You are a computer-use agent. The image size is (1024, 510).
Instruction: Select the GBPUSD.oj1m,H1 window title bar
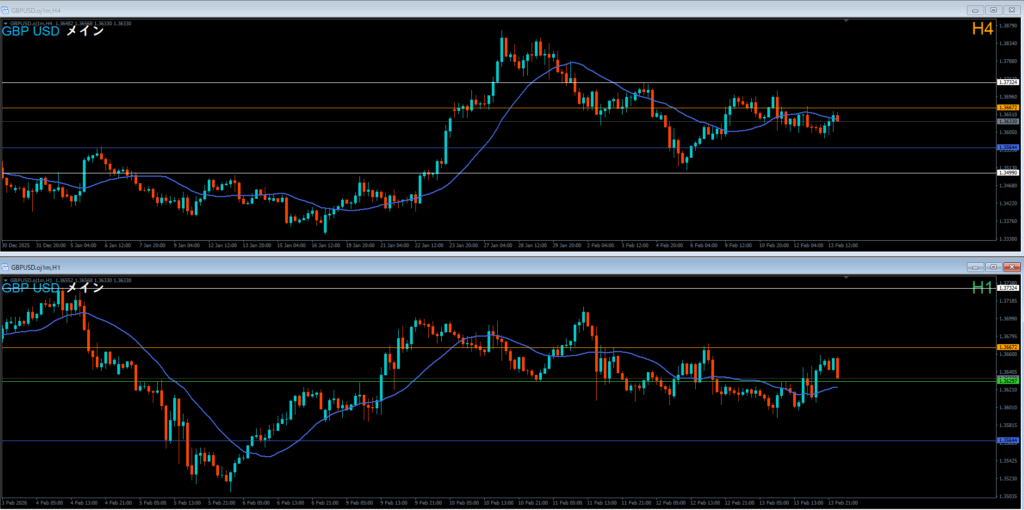pyautogui.click(x=400, y=268)
